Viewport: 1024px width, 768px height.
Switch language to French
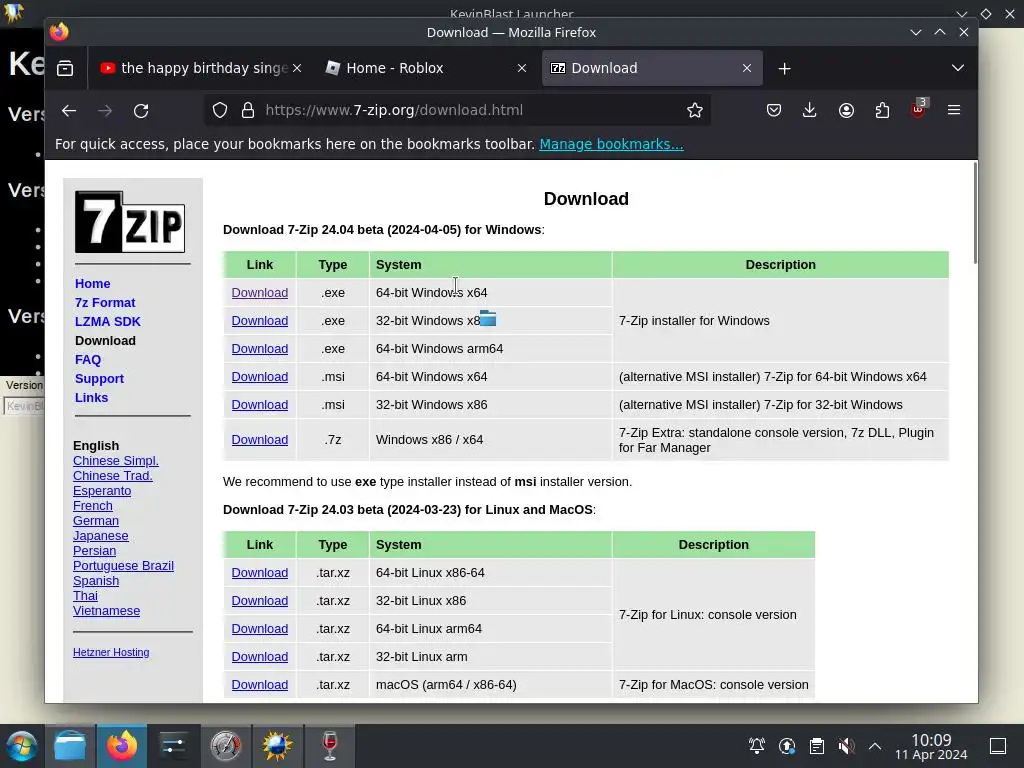click(x=93, y=505)
